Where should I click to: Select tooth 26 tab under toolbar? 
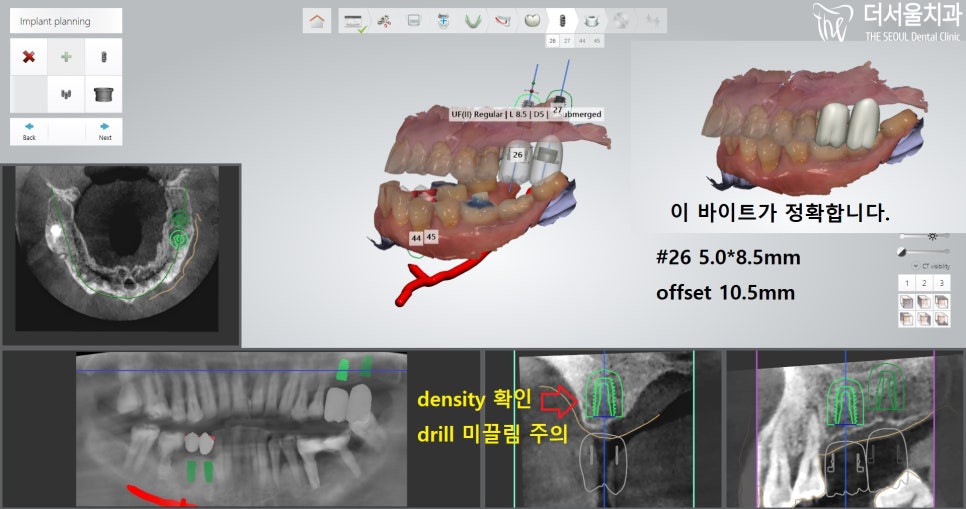click(x=553, y=41)
